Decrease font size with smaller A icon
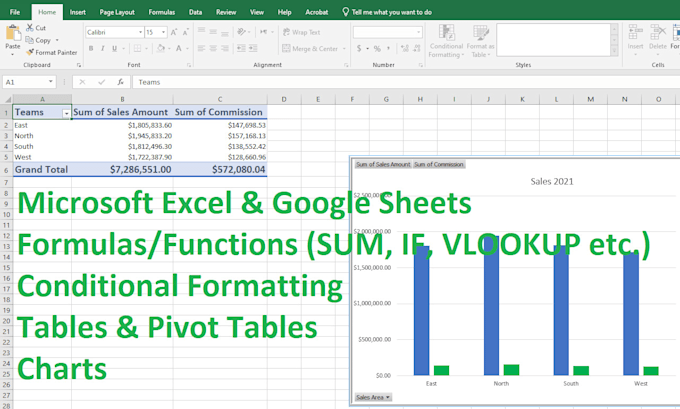Image resolution: width=680 pixels, height=409 pixels. coord(186,32)
